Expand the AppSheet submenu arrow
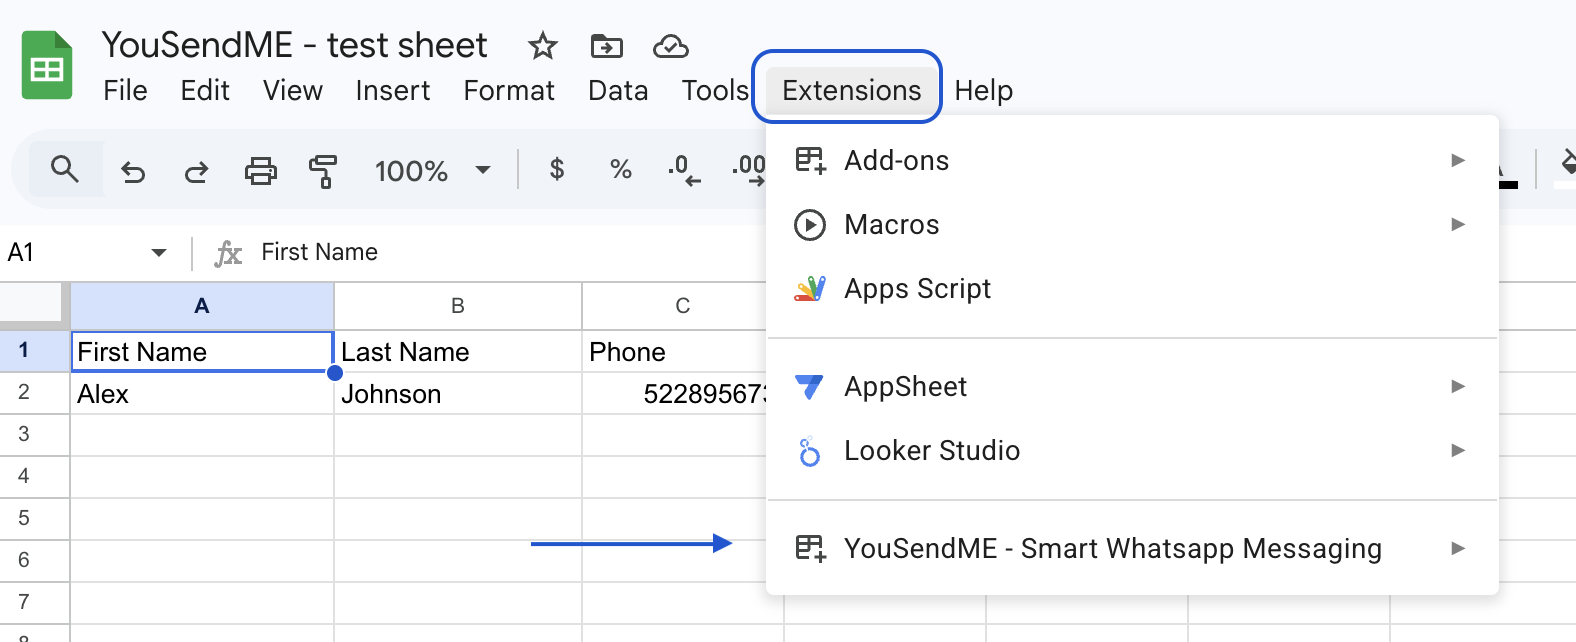This screenshot has width=1576, height=642. [x=1458, y=386]
